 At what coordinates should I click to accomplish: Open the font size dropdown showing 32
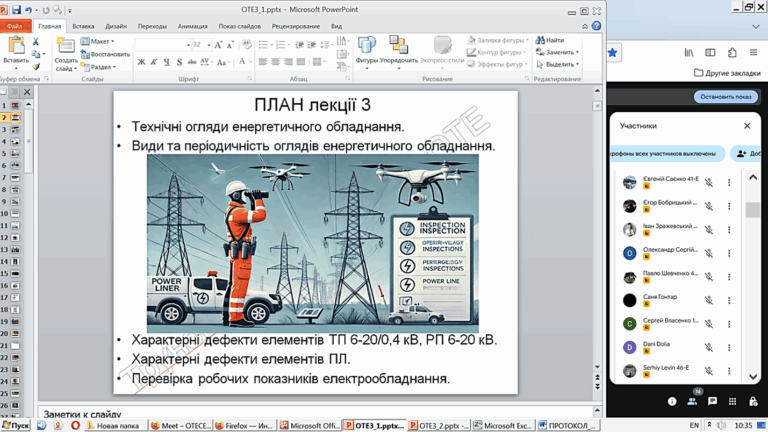point(209,45)
